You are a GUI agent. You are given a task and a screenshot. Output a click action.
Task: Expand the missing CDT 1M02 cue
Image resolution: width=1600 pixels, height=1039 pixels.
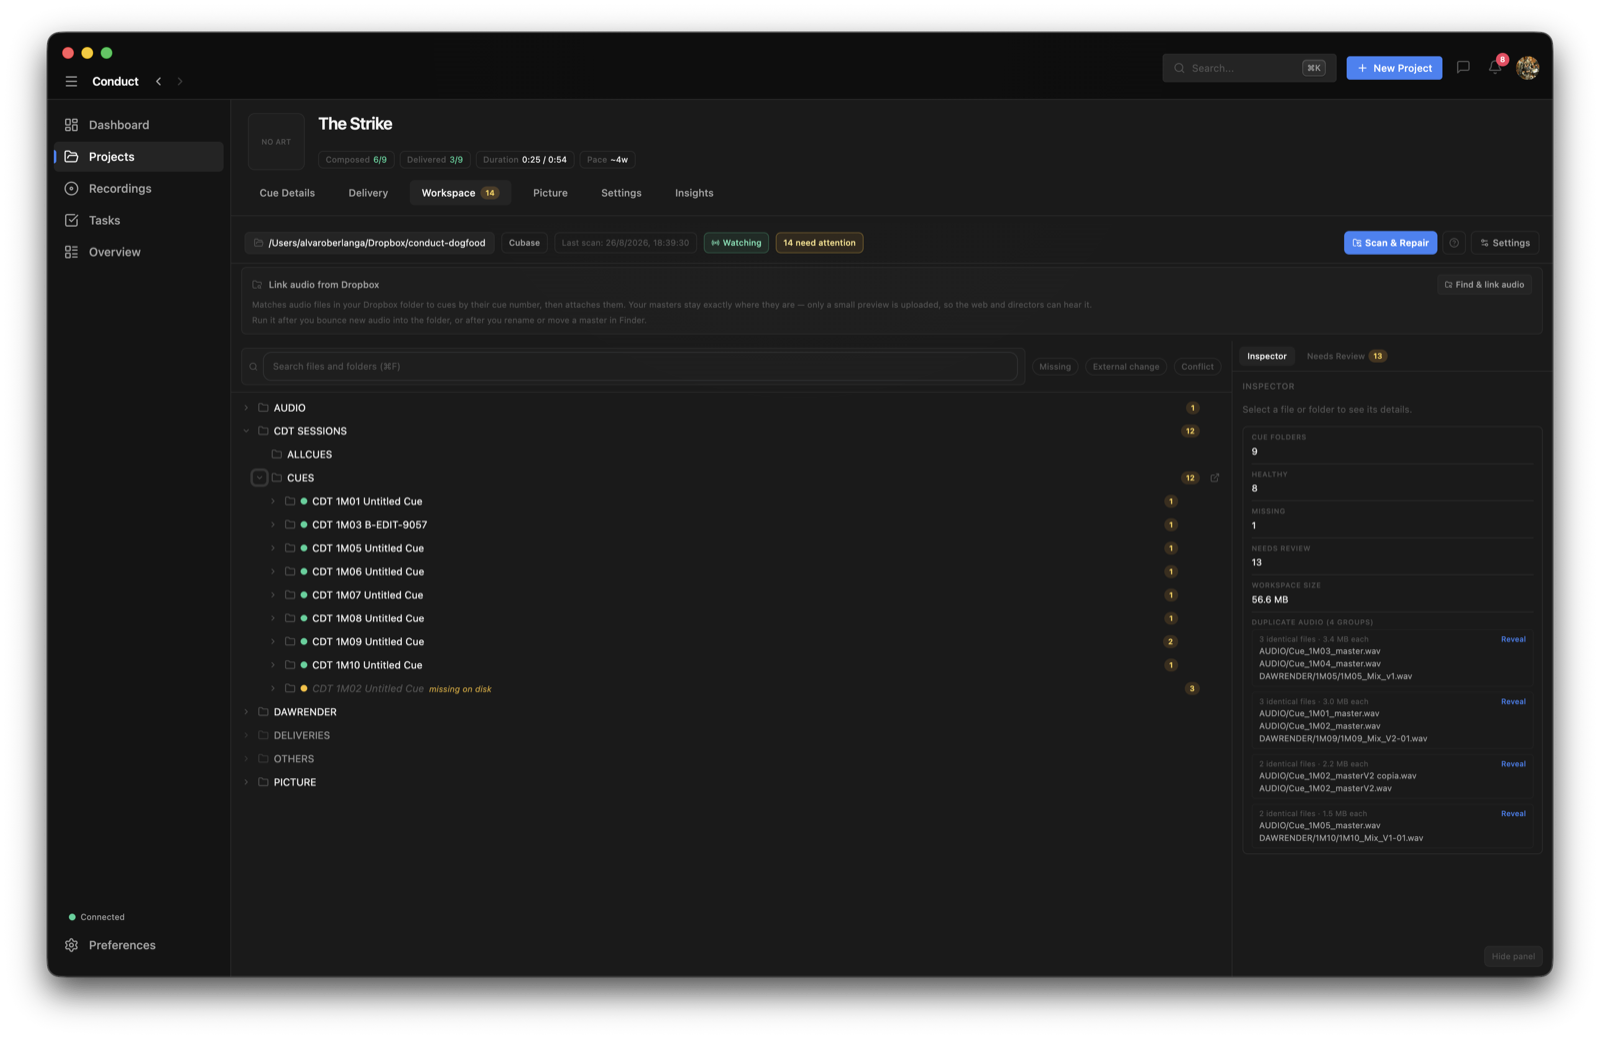(272, 689)
